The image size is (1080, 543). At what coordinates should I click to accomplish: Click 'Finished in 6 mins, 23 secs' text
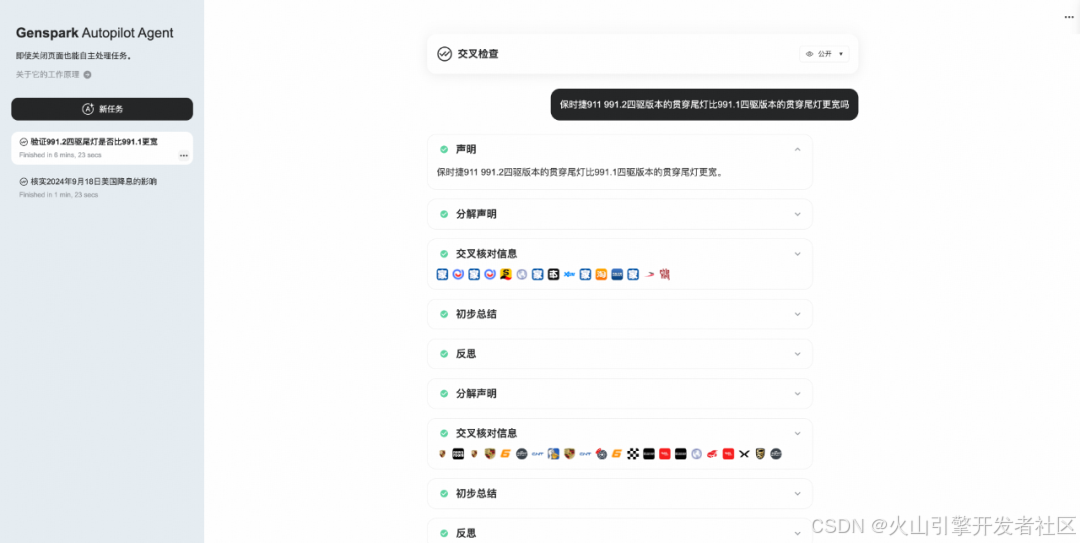click(x=60, y=155)
